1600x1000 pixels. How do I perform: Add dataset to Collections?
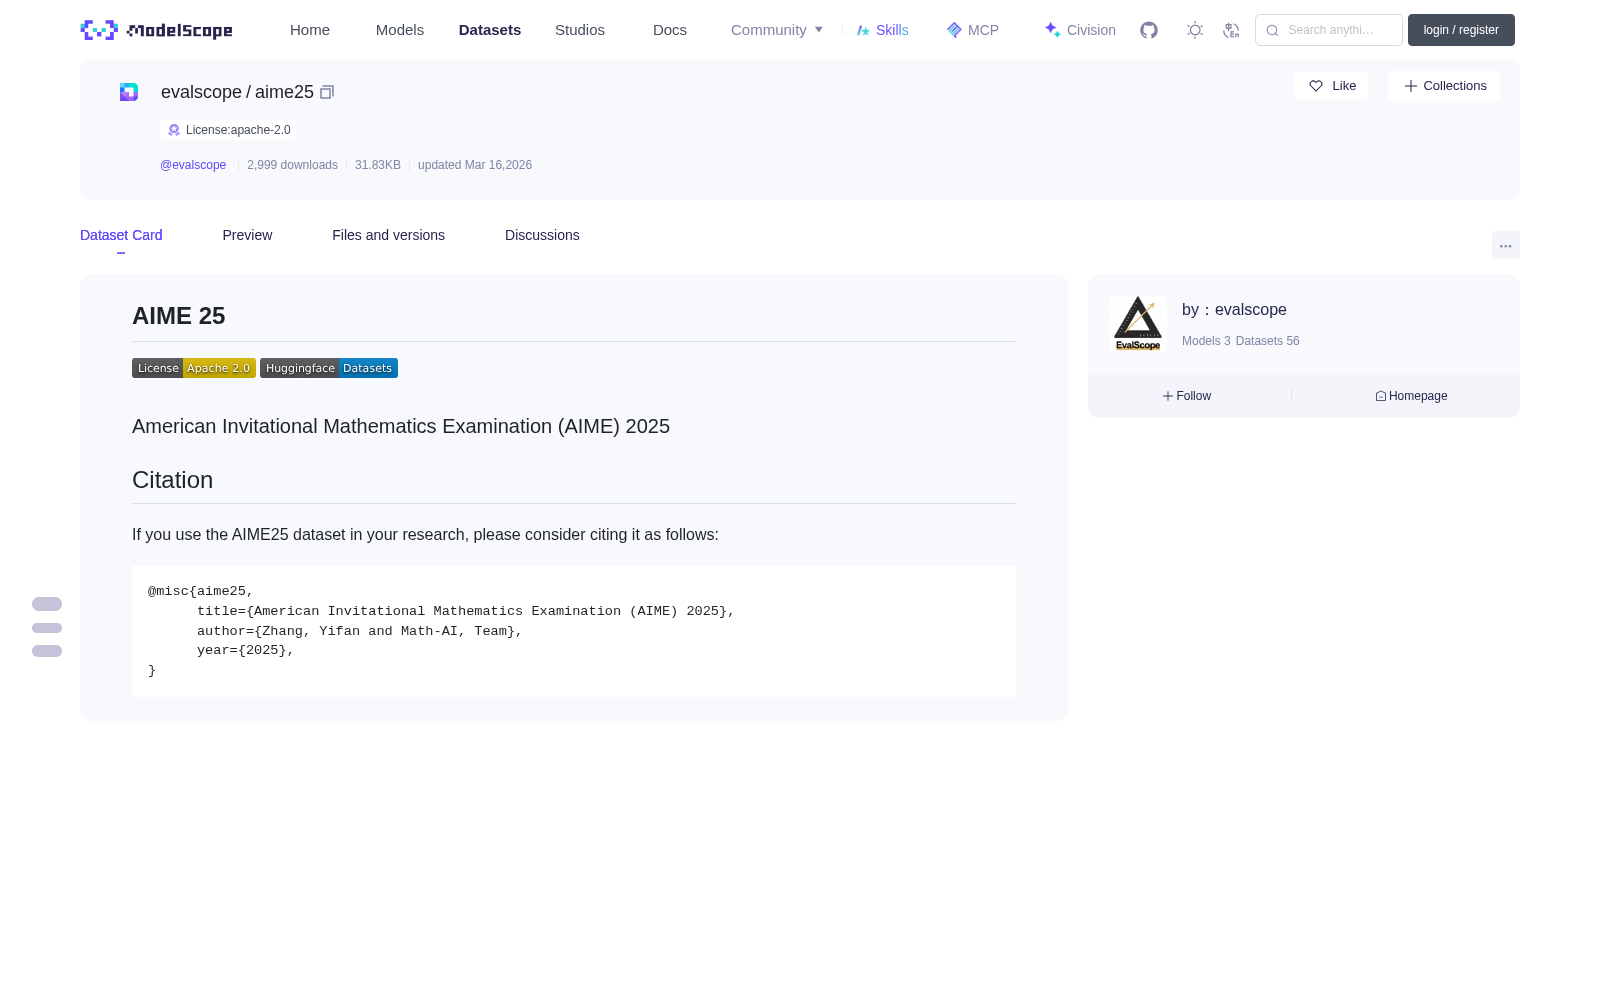(x=1444, y=86)
